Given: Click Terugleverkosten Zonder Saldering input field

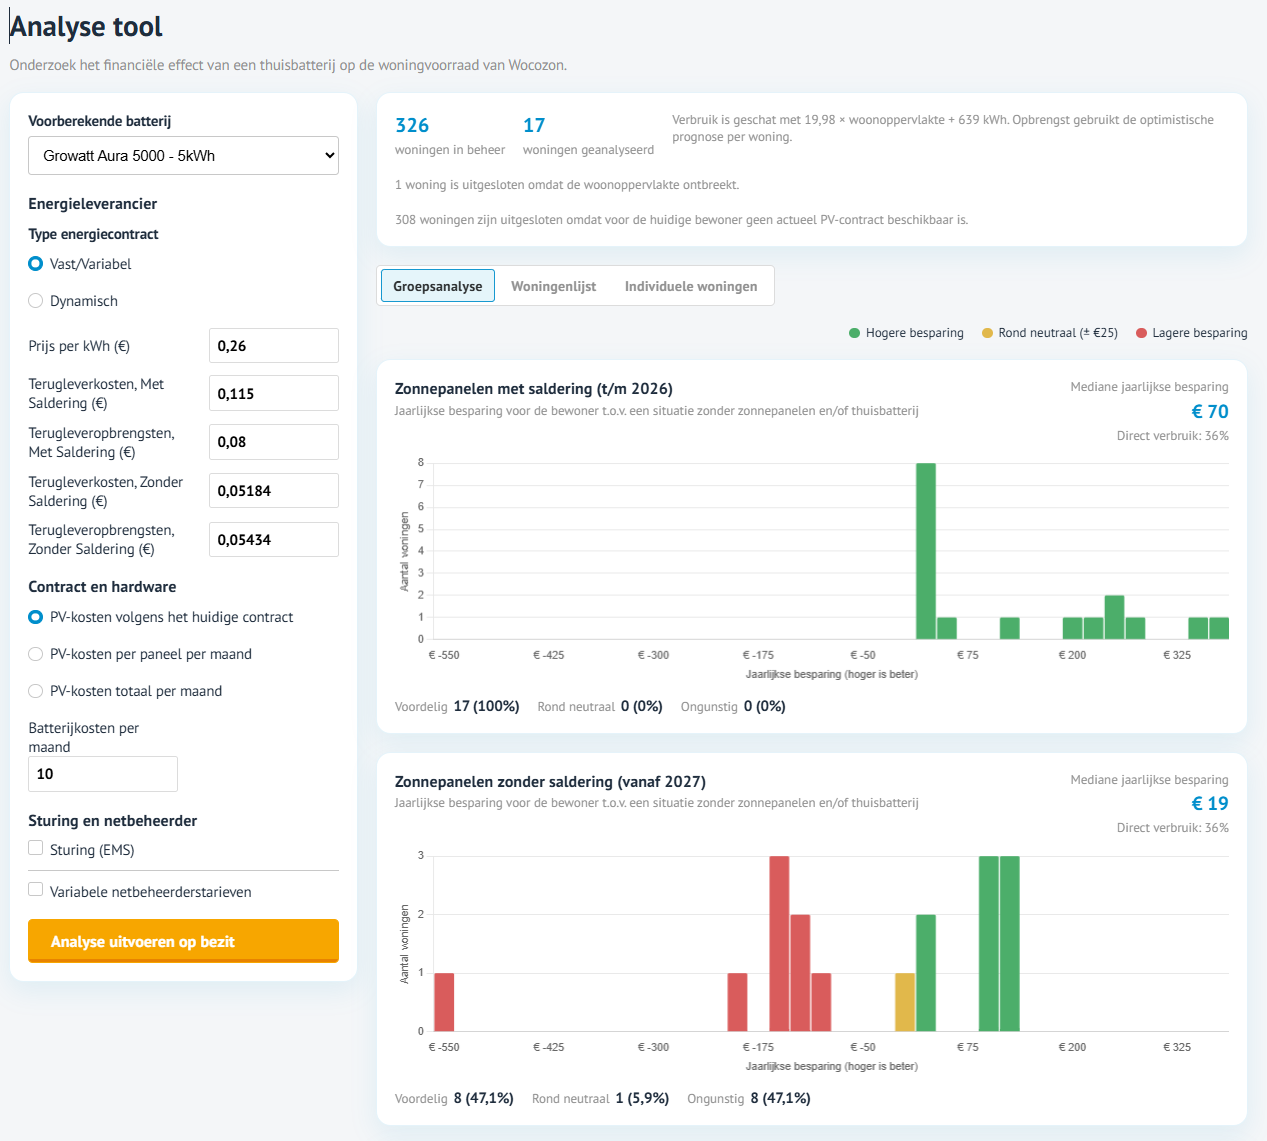Looking at the screenshot, I should click(x=274, y=491).
